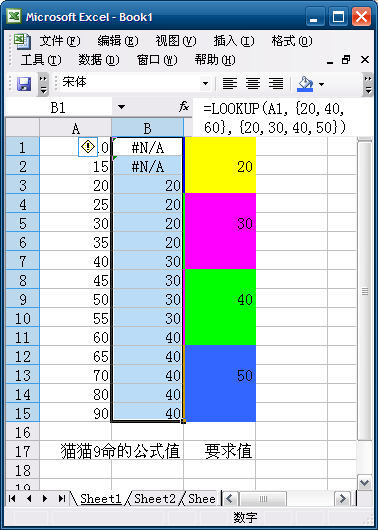
Task: Select row 16 header
Action: point(23,433)
